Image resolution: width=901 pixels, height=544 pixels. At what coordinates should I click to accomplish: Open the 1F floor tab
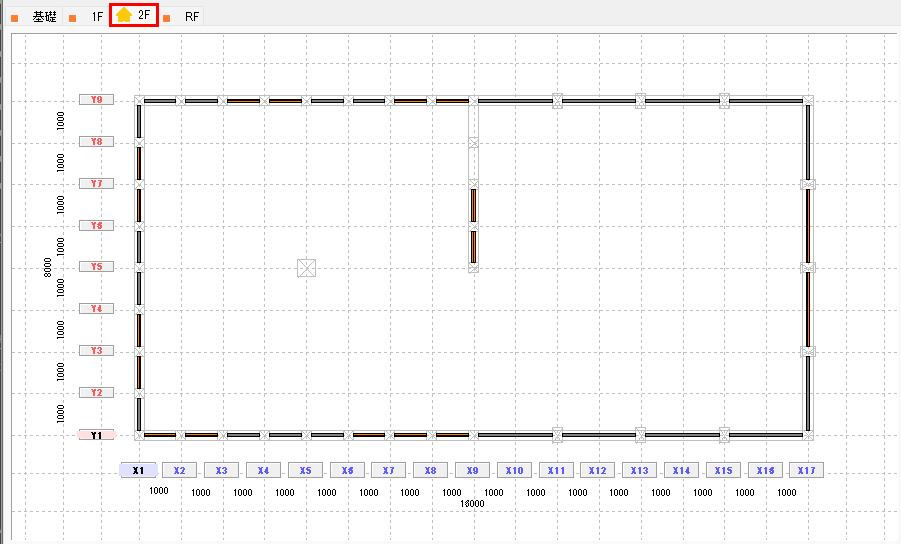coord(96,17)
